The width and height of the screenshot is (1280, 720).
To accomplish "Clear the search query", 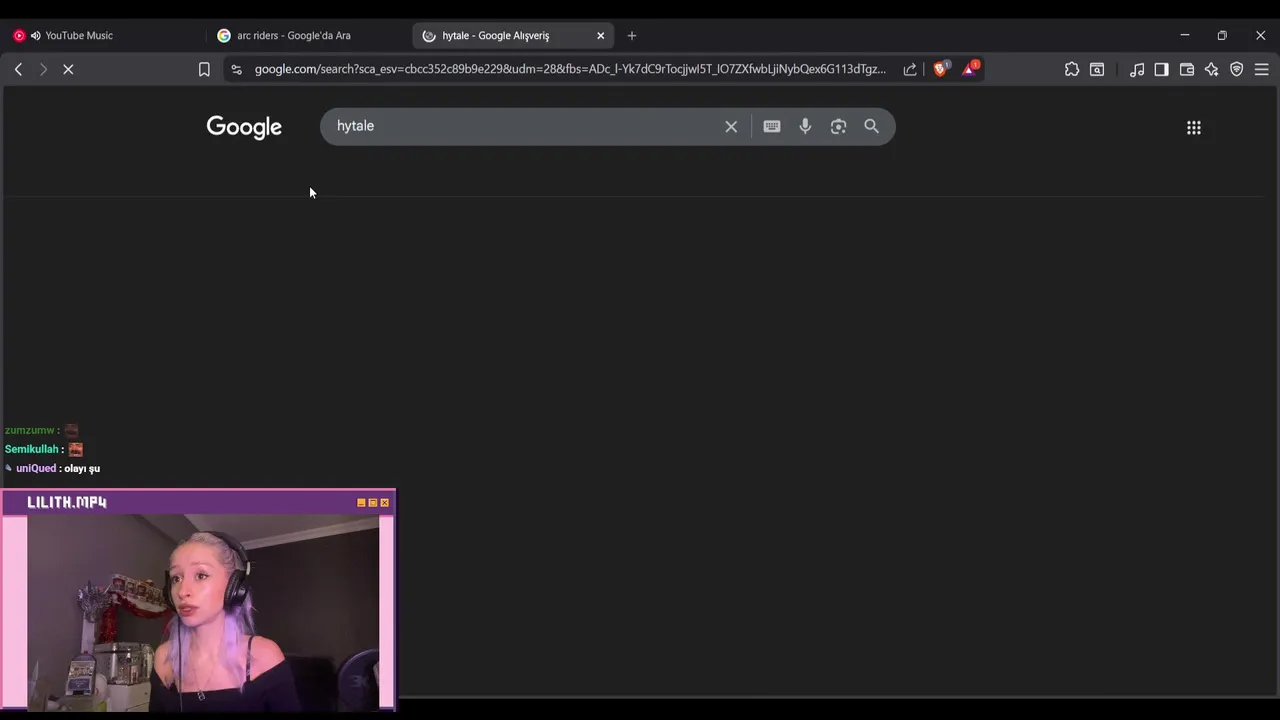I will 731,126.
